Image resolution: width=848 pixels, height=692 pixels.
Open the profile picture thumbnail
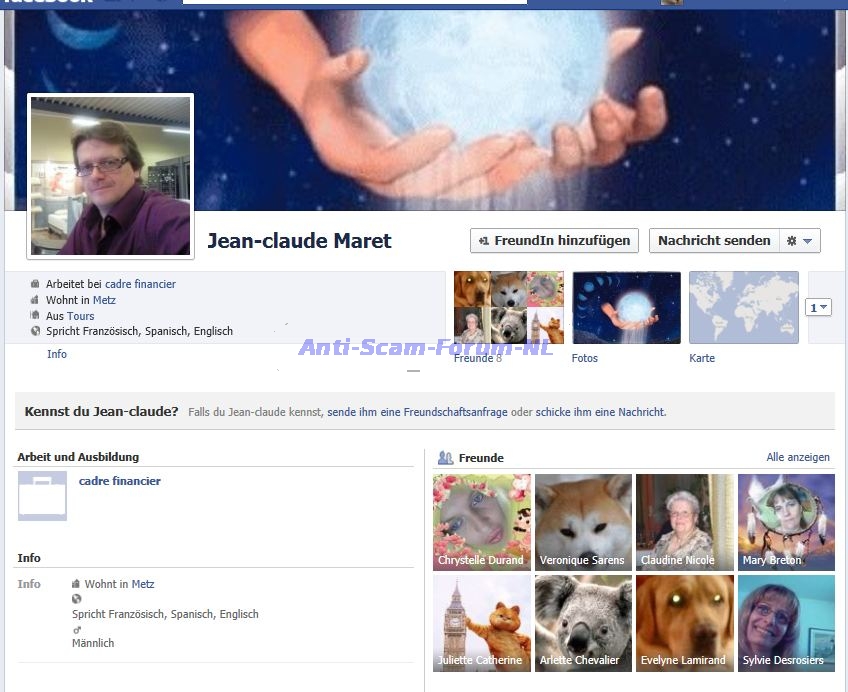click(111, 176)
